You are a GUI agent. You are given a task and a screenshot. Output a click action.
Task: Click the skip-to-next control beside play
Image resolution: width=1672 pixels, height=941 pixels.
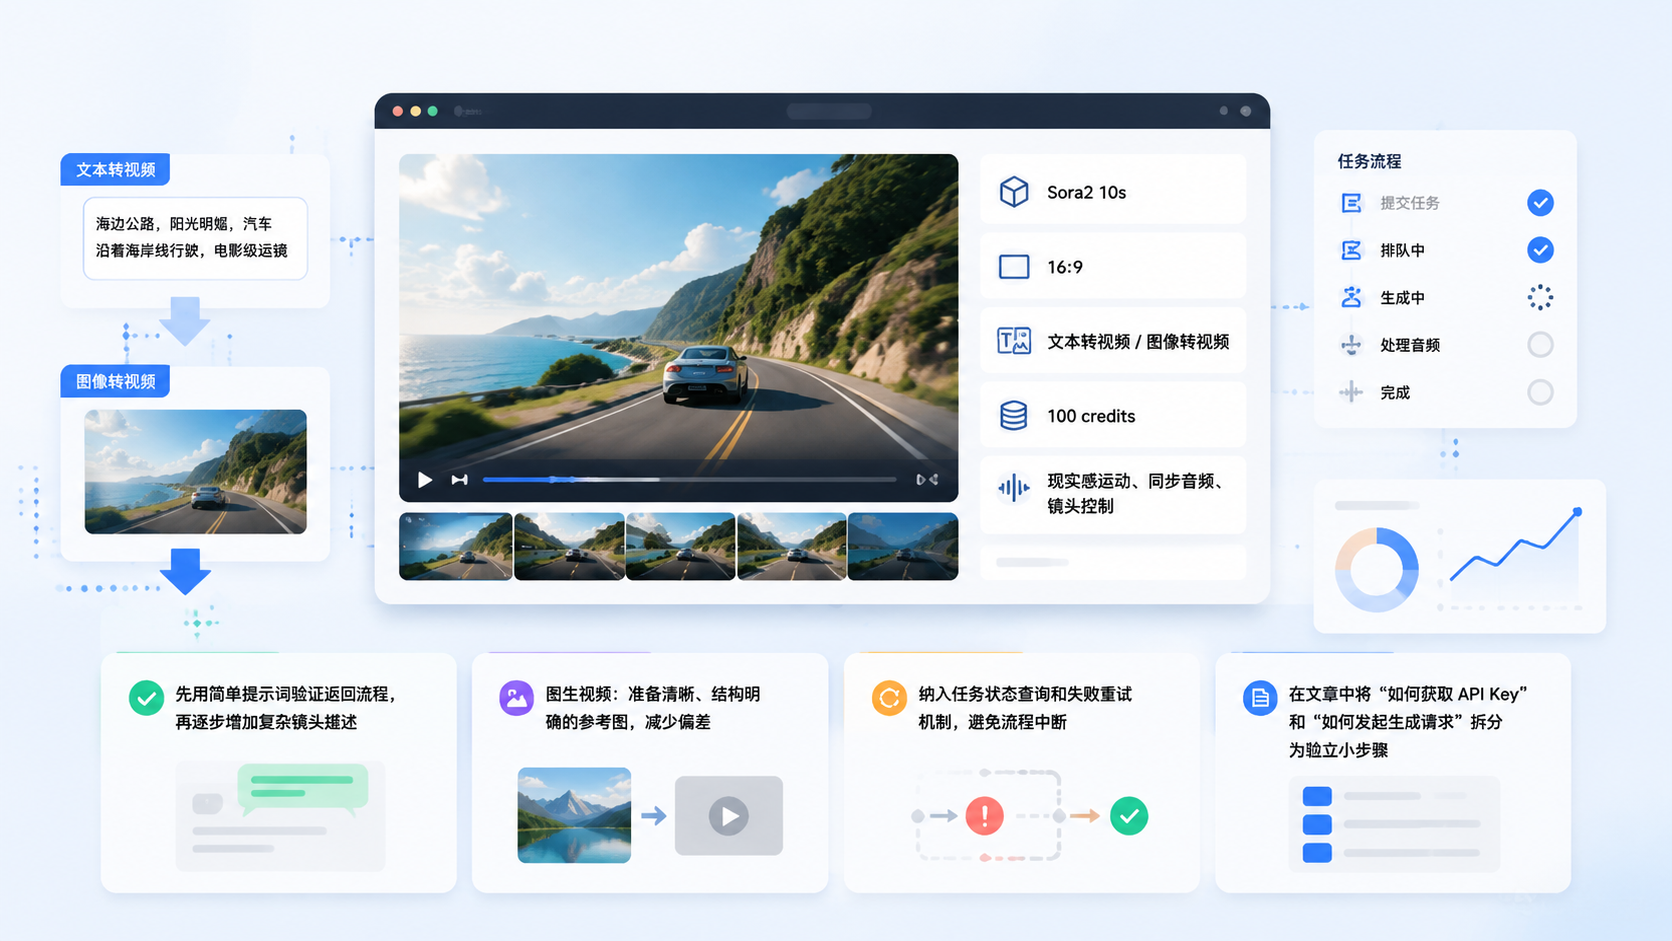459,480
